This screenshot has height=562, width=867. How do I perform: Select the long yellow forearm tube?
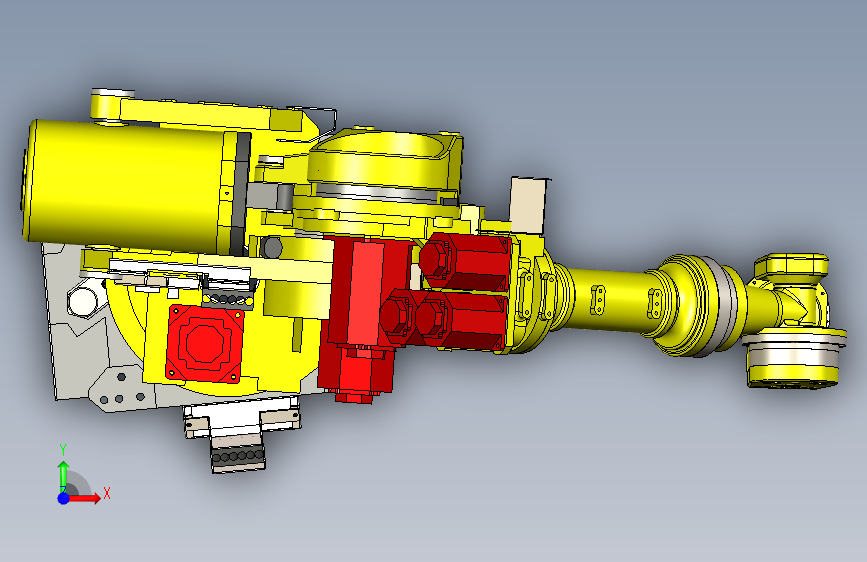(x=611, y=299)
